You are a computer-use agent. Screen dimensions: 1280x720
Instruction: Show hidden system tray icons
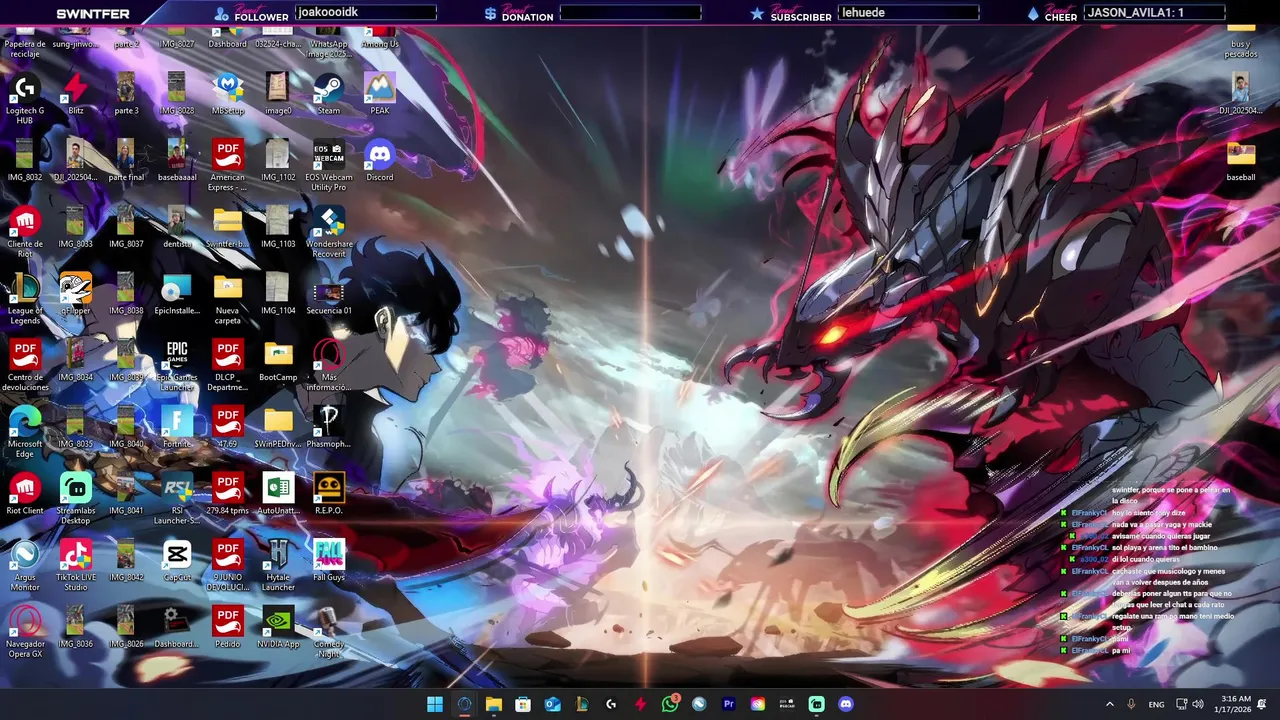(1109, 704)
